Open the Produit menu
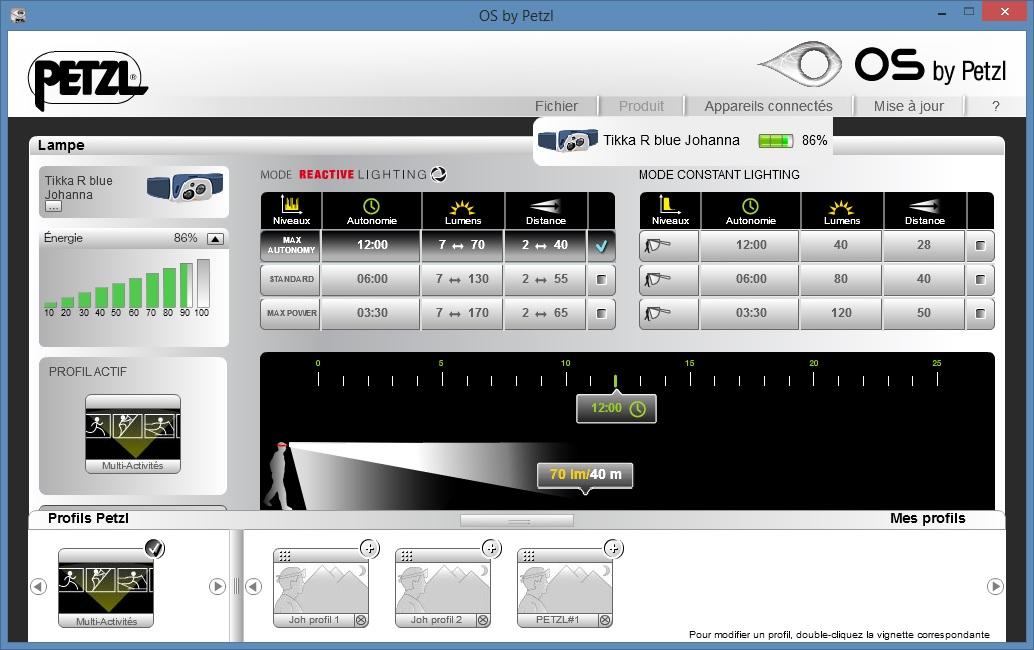Screen dimensions: 1034x650 tap(641, 106)
